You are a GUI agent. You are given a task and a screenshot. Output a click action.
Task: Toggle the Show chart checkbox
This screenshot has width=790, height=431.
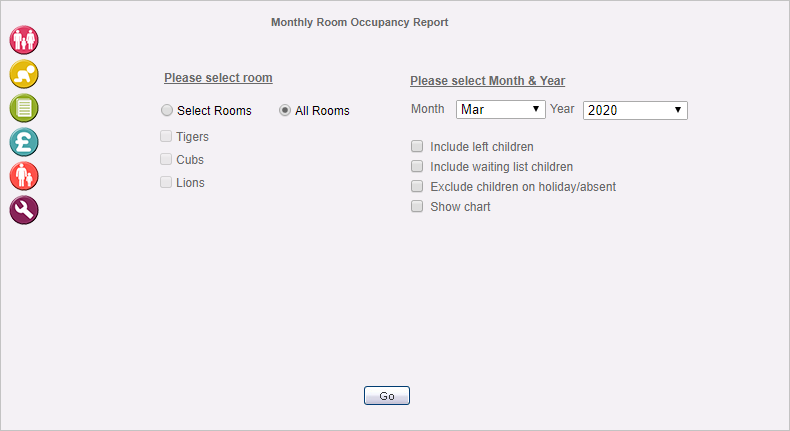(417, 206)
